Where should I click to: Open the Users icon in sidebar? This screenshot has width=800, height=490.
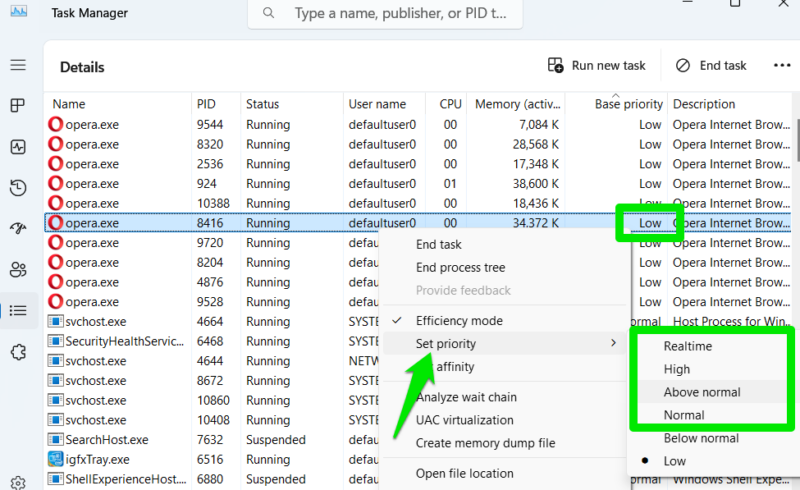pos(18,270)
